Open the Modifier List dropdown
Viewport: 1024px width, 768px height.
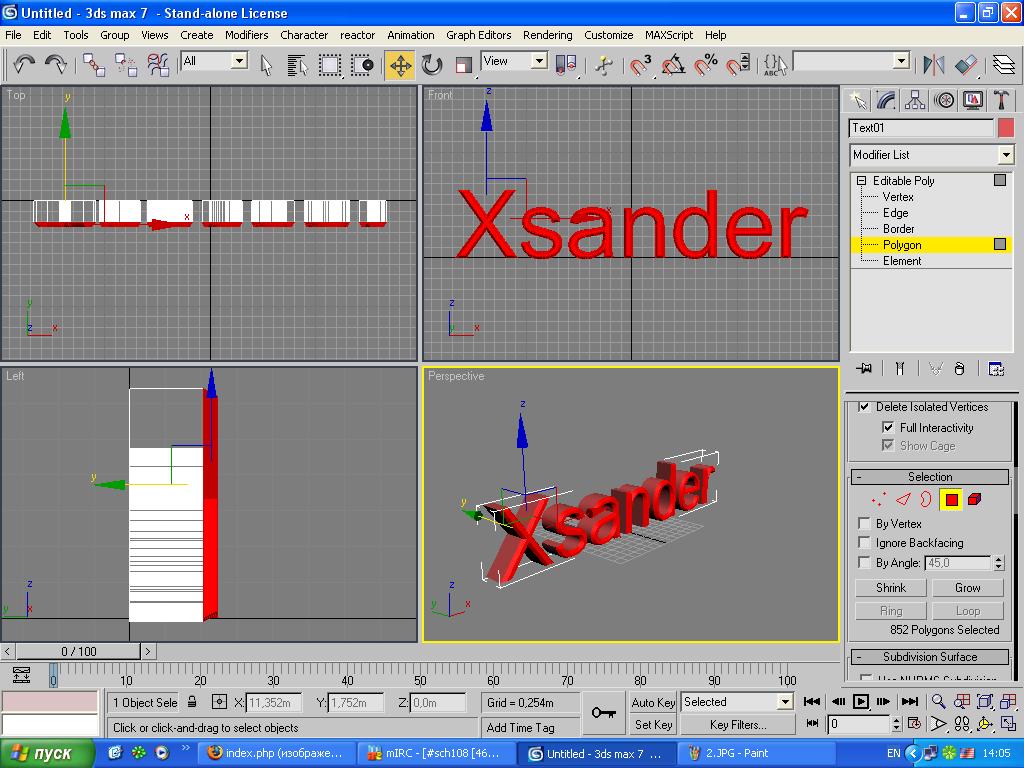point(1005,155)
